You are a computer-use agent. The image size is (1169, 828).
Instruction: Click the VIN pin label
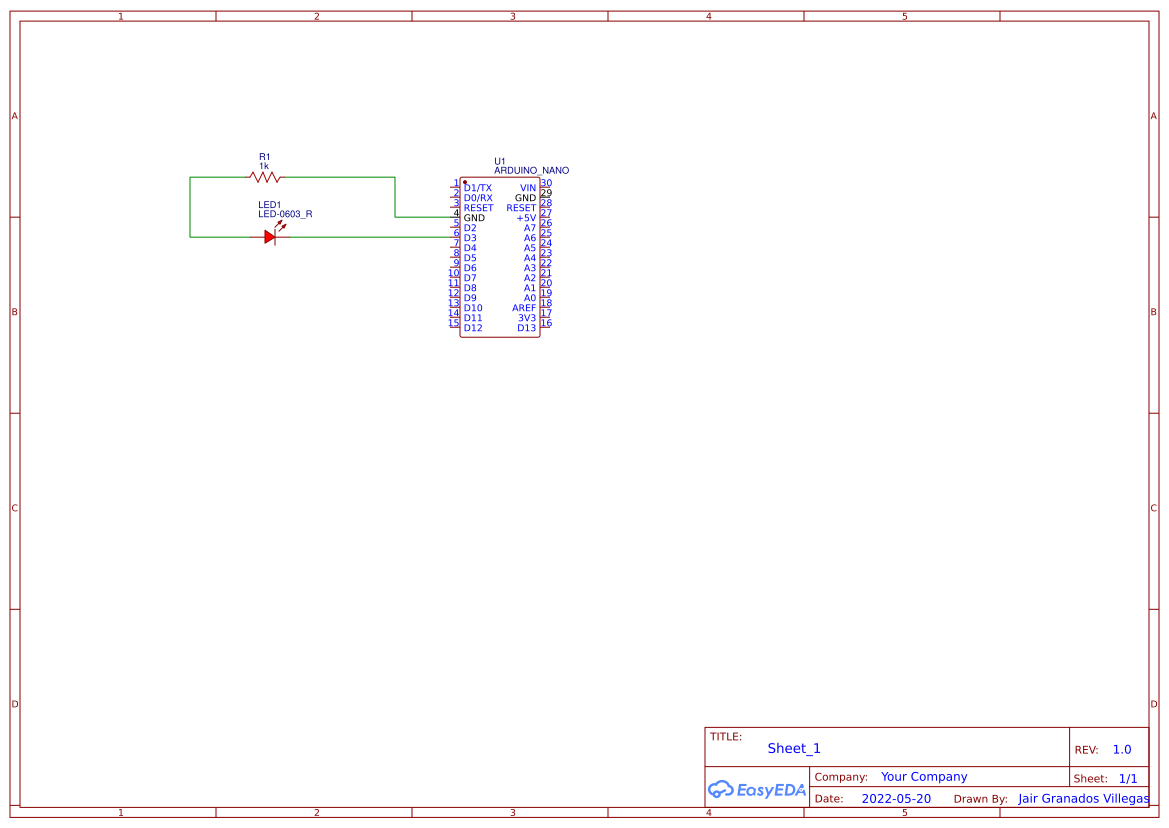pyautogui.click(x=528, y=189)
